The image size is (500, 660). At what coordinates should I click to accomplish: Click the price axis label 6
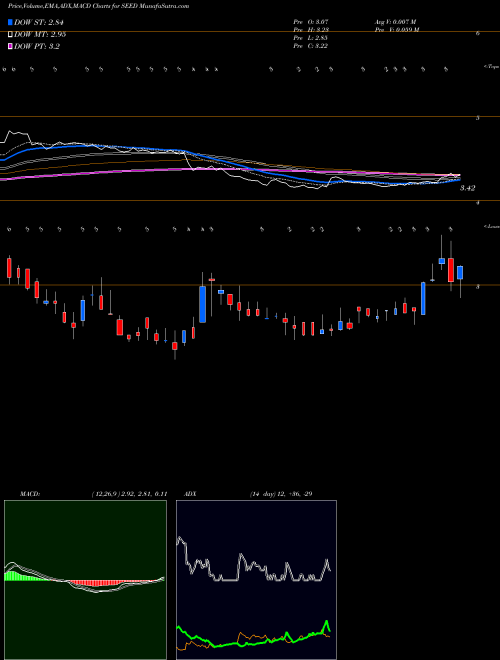478,33
